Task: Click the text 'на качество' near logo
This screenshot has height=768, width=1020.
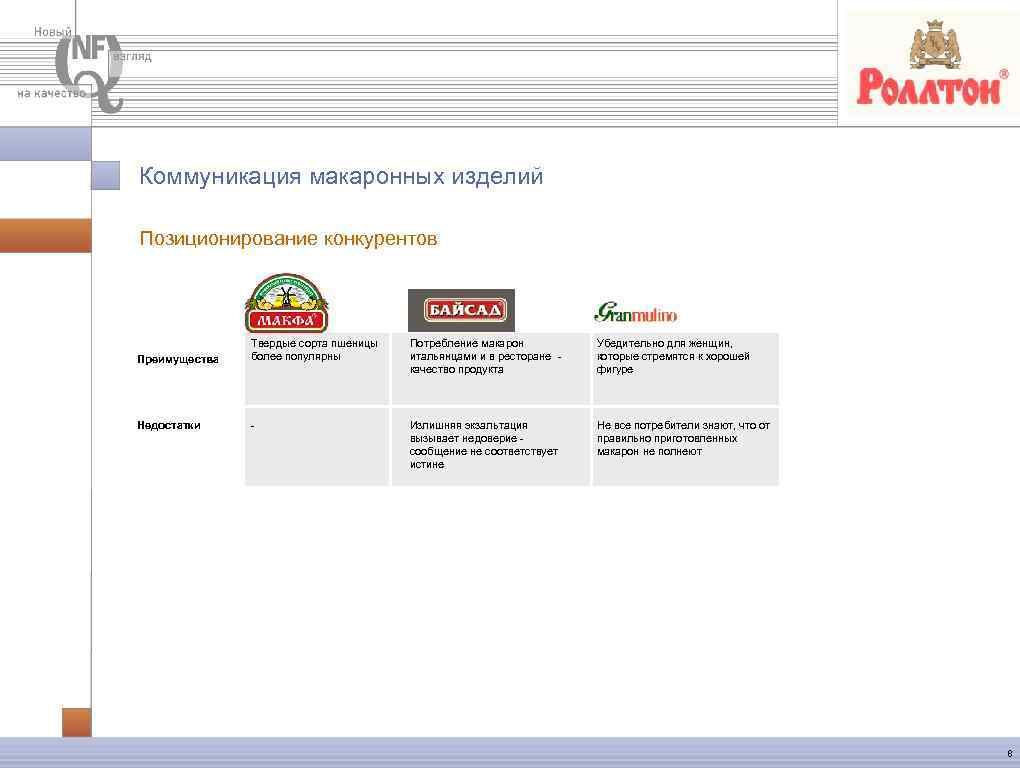Action: point(51,94)
